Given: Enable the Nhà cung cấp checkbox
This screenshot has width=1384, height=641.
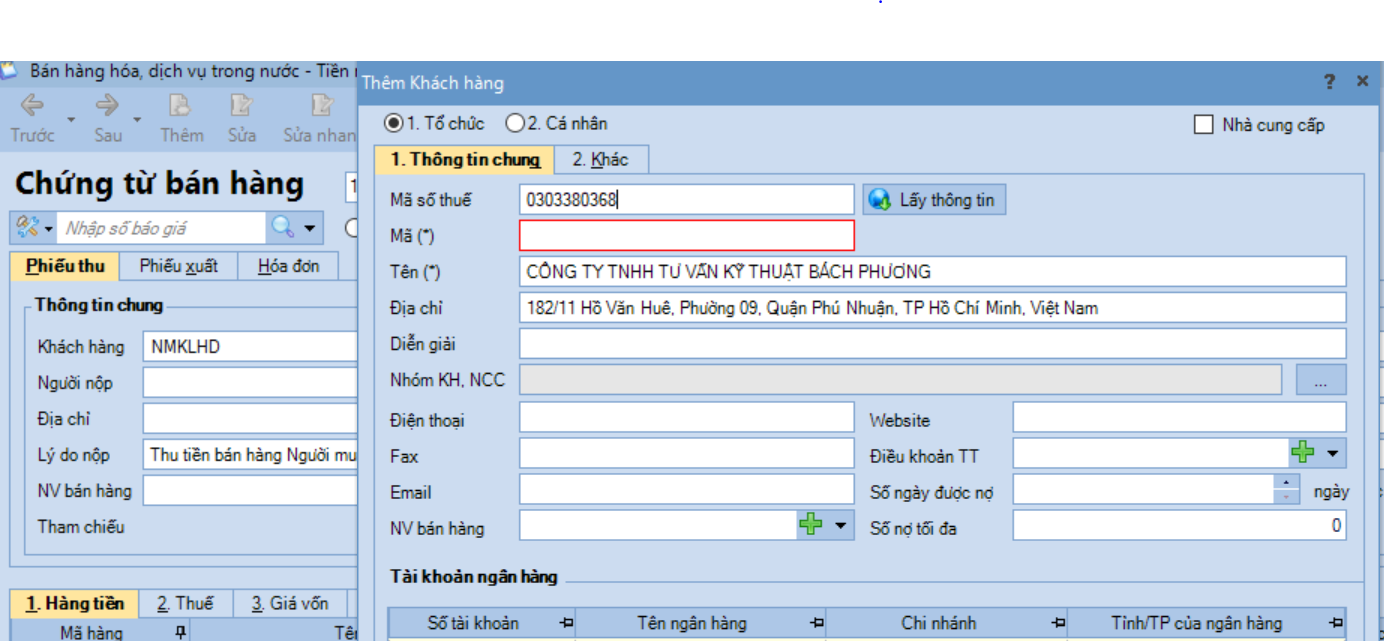Looking at the screenshot, I should [1204, 125].
